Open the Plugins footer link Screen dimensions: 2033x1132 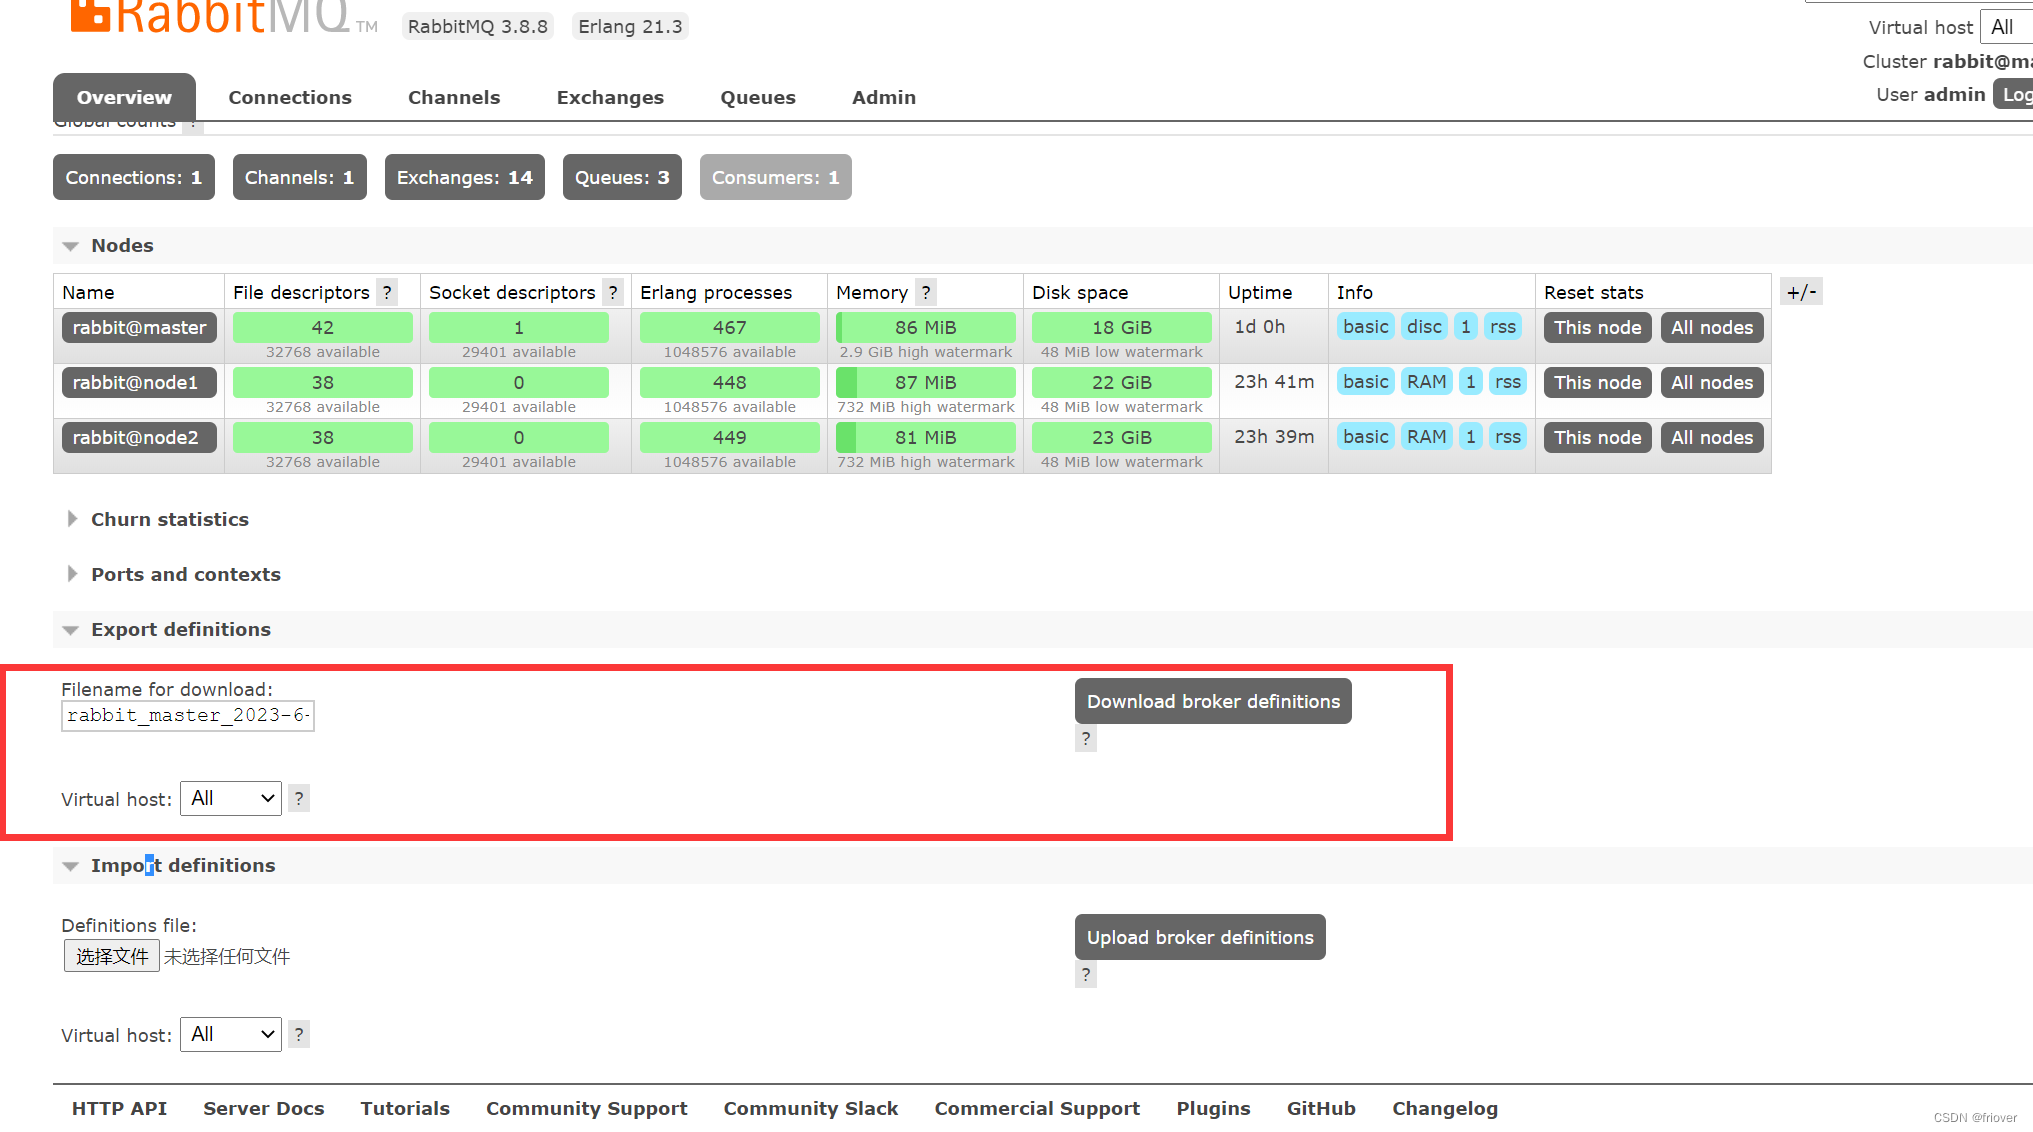tap(1213, 1108)
